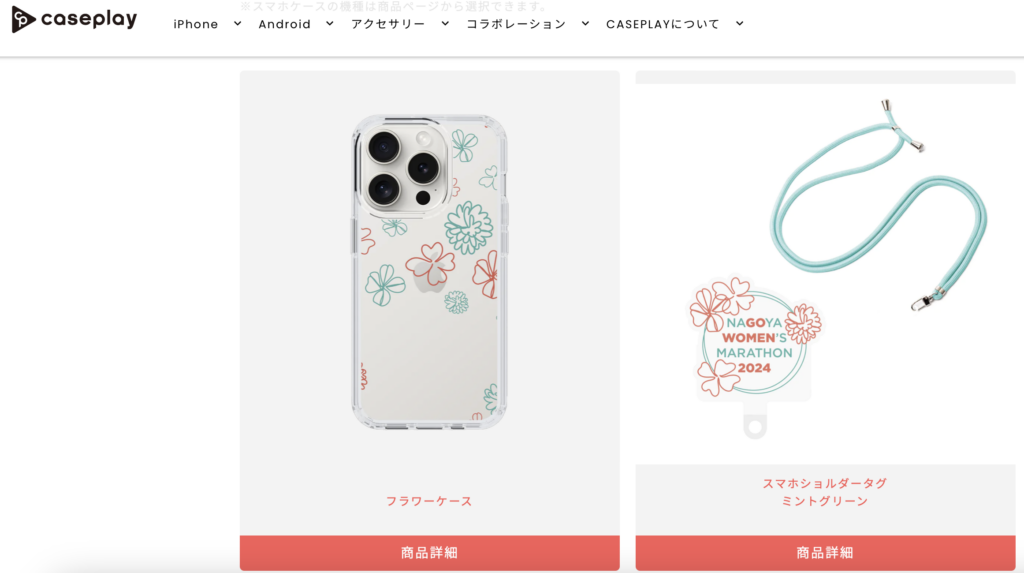This screenshot has width=1024, height=573.
Task: Expand the chevron beside コラボレーション
Action: point(586,24)
